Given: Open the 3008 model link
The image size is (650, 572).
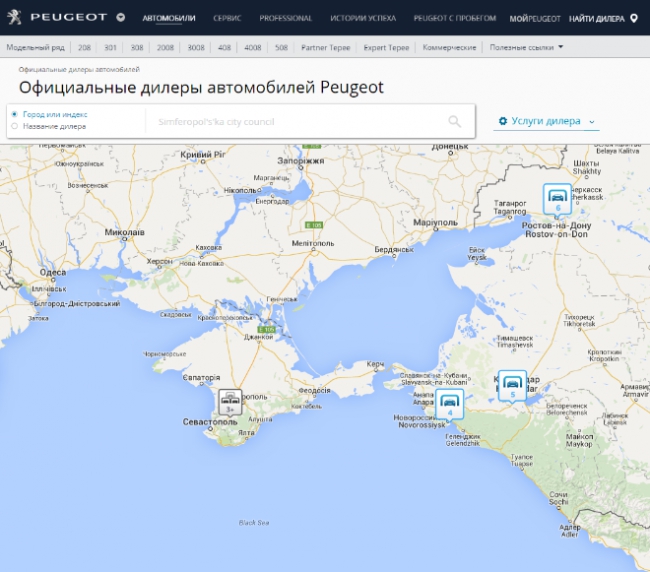Looking at the screenshot, I should tap(195, 47).
